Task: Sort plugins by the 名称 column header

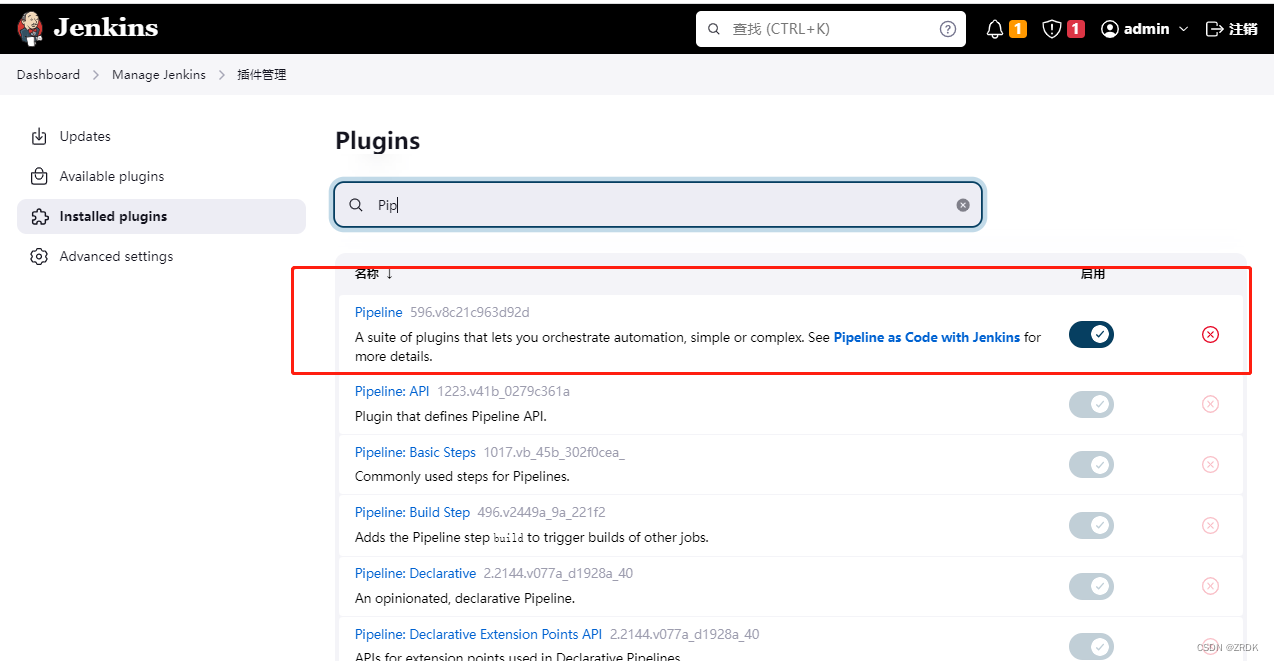Action: point(374,273)
